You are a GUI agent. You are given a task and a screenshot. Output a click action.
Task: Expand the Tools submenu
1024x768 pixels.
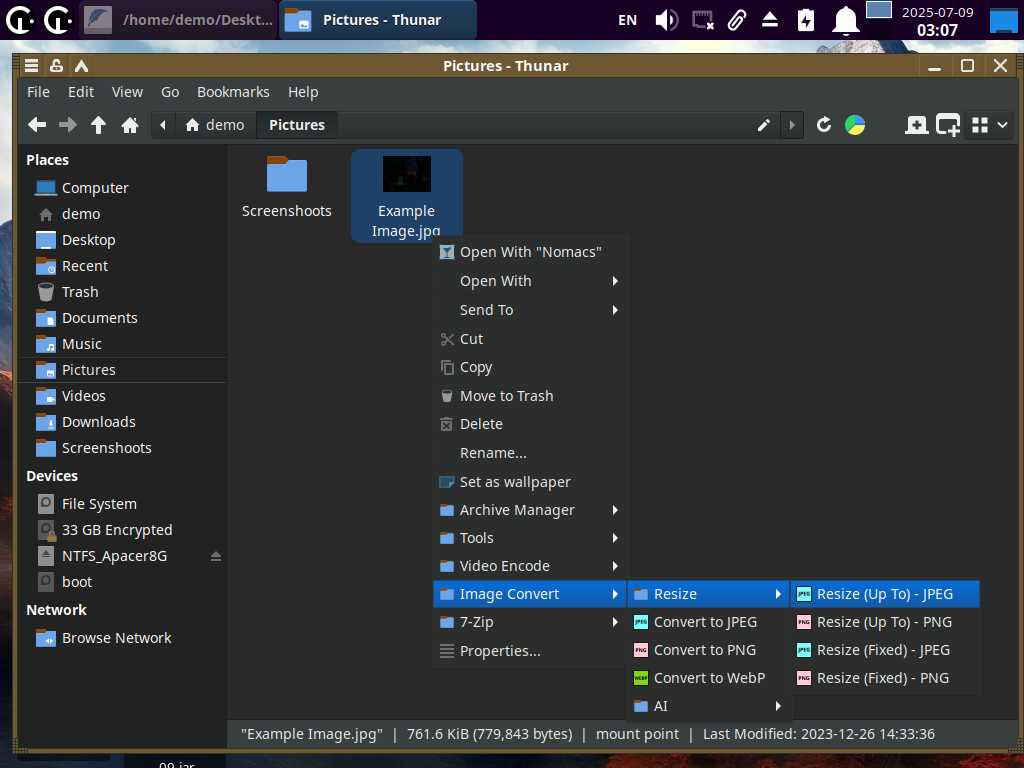530,538
